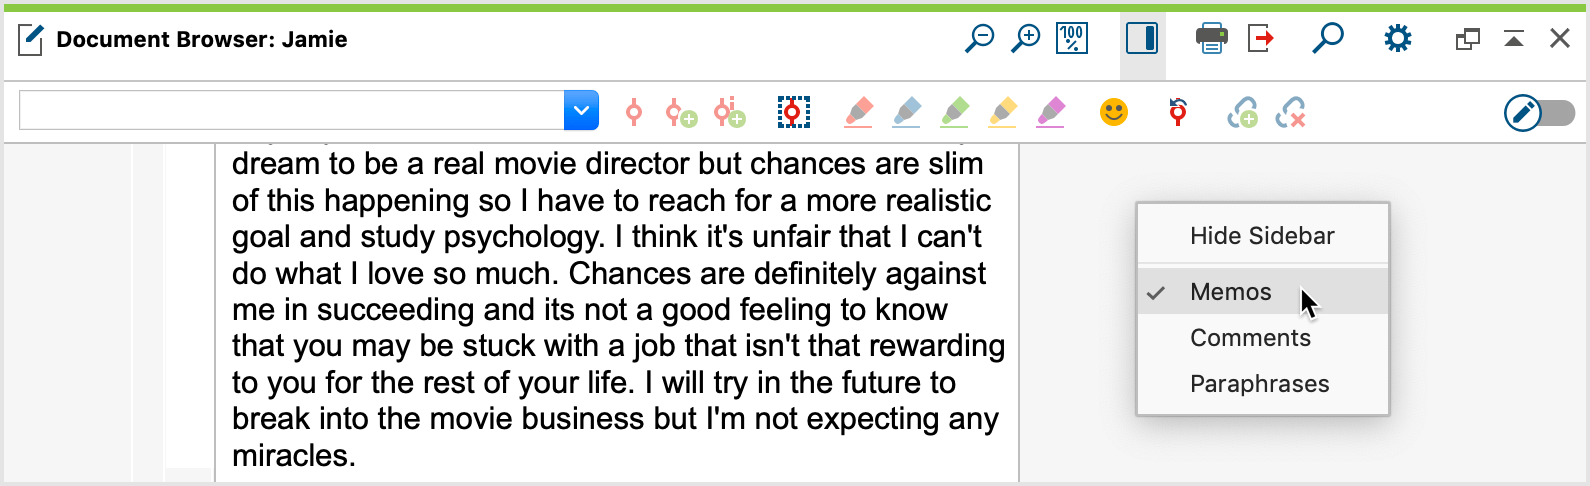This screenshot has height=486, width=1590.
Task: Open search with the magnifying glass icon
Action: (x=1327, y=39)
